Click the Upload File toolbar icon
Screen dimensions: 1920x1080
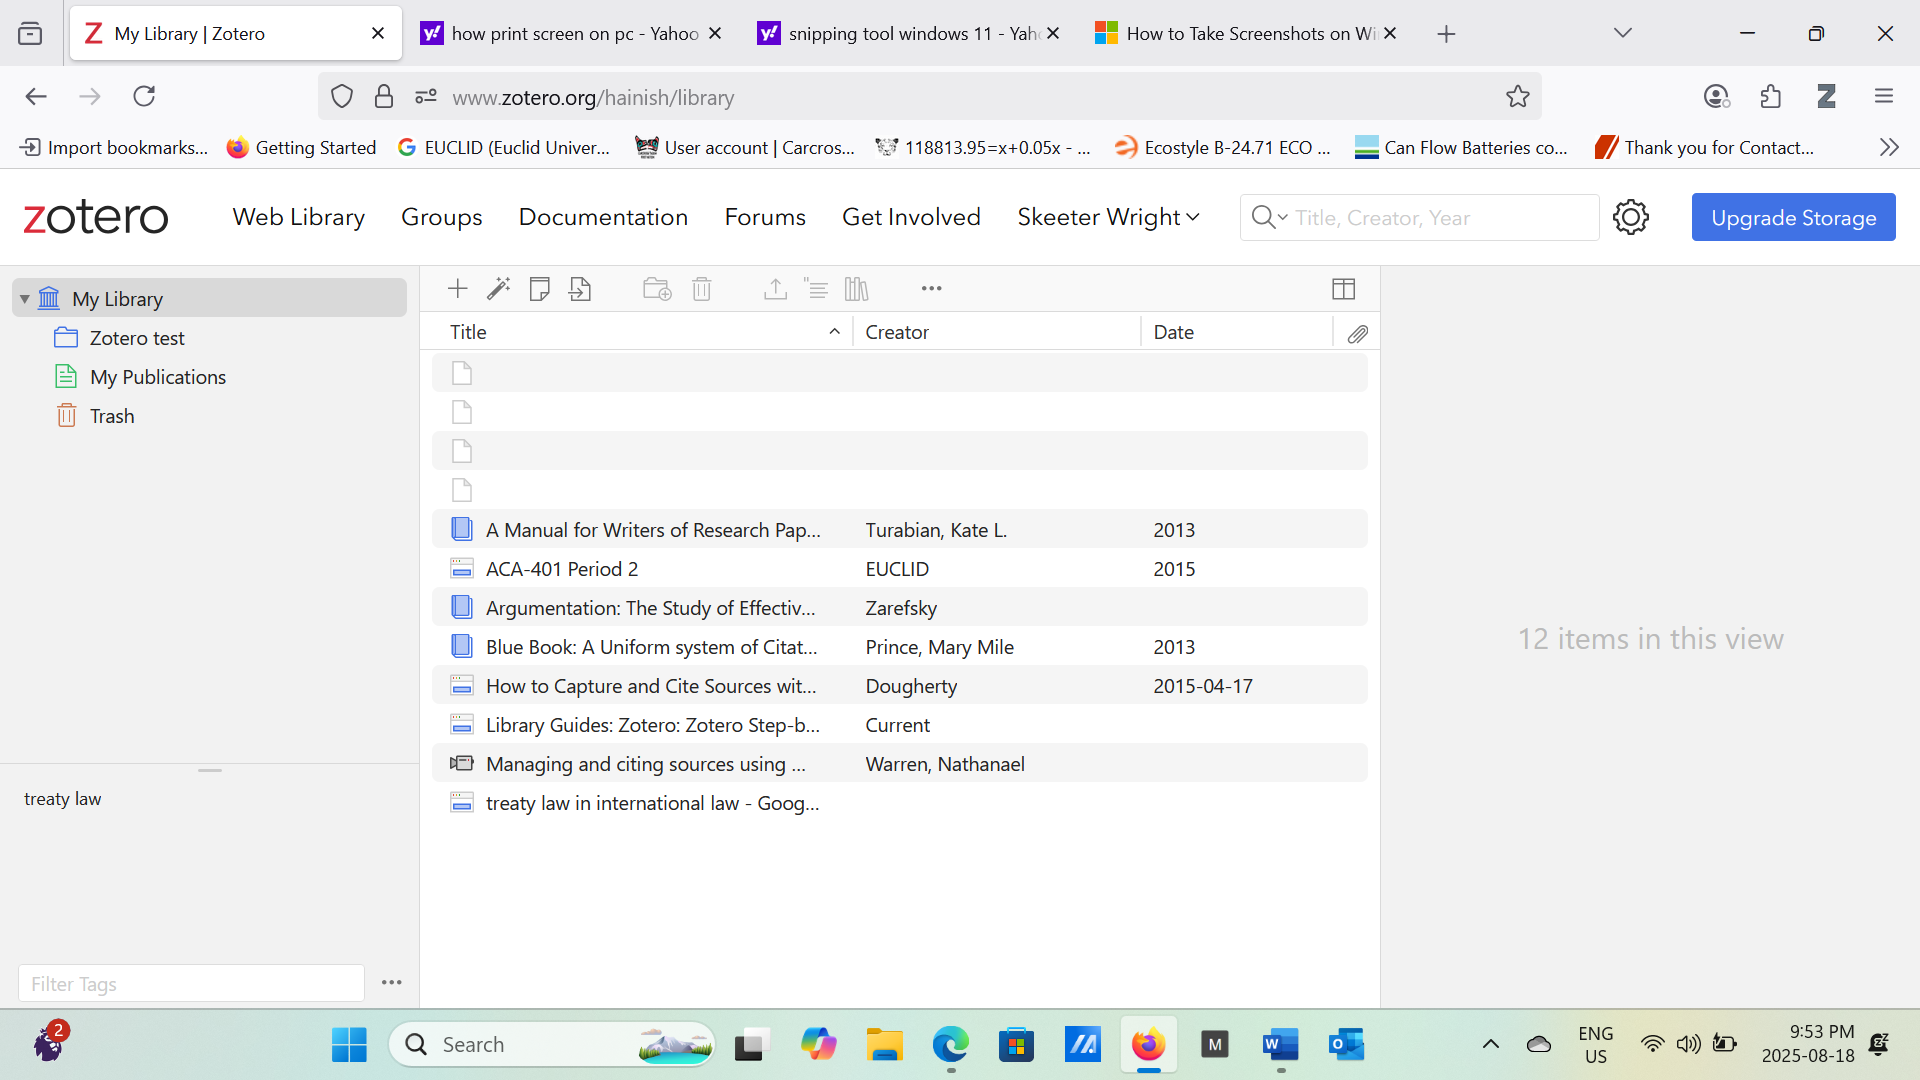pos(580,289)
